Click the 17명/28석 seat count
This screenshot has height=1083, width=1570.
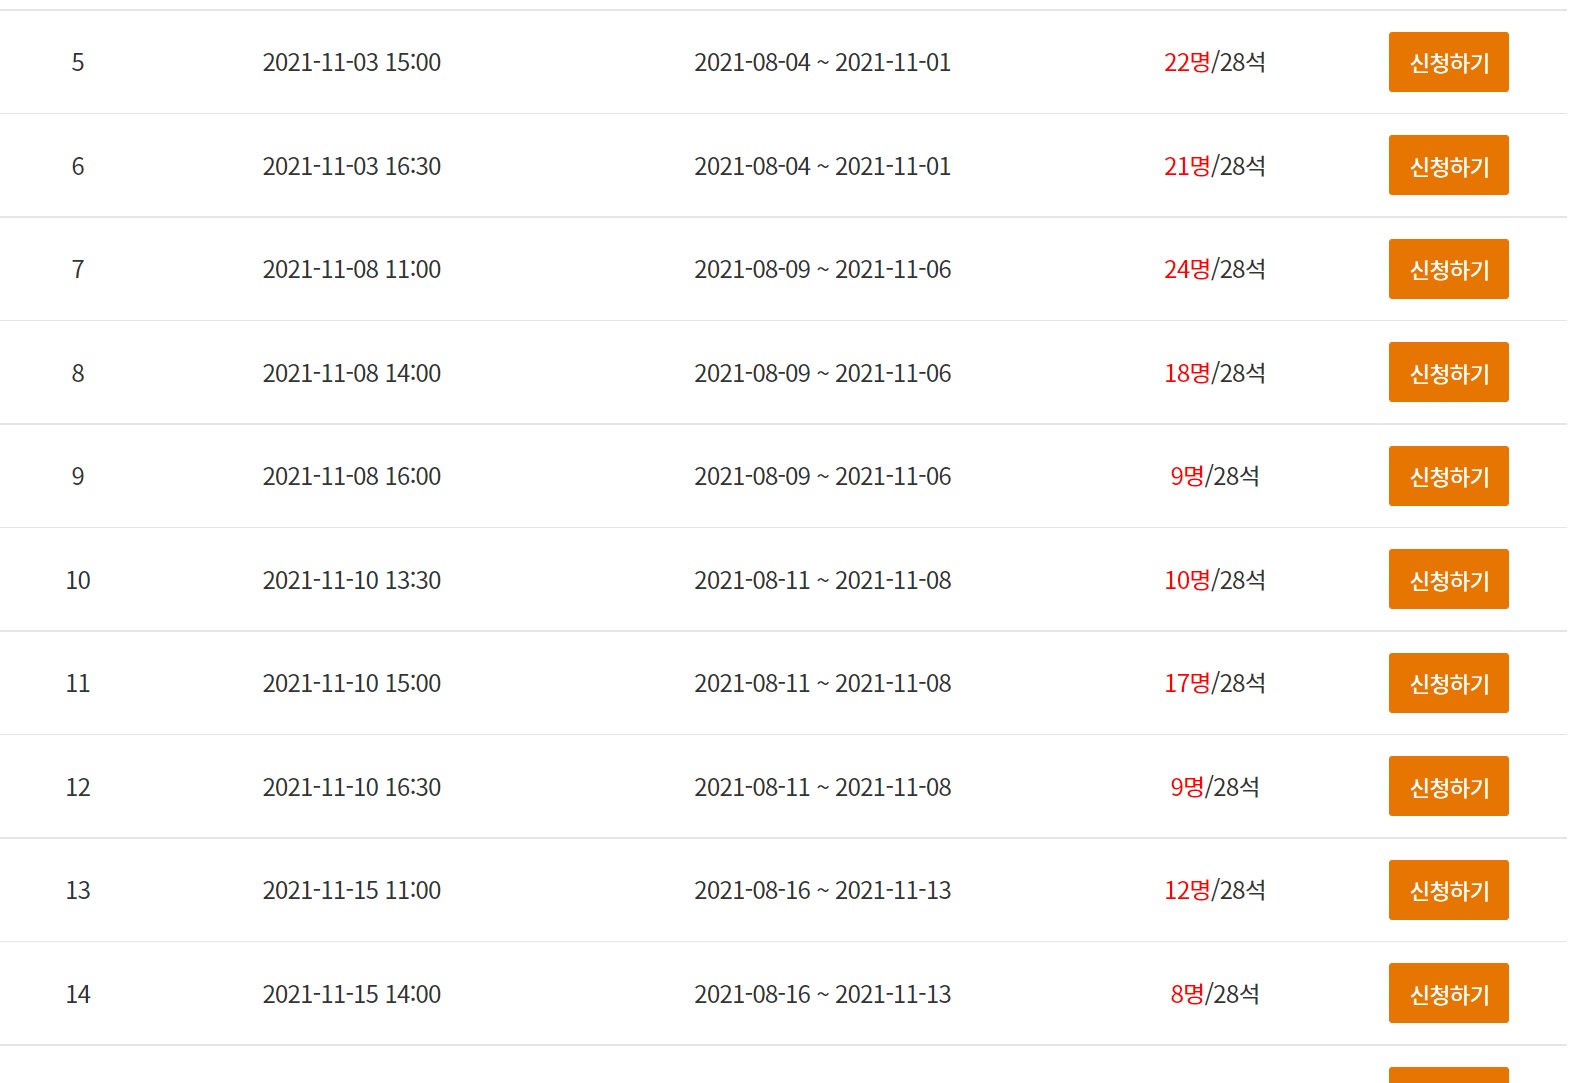[1214, 683]
